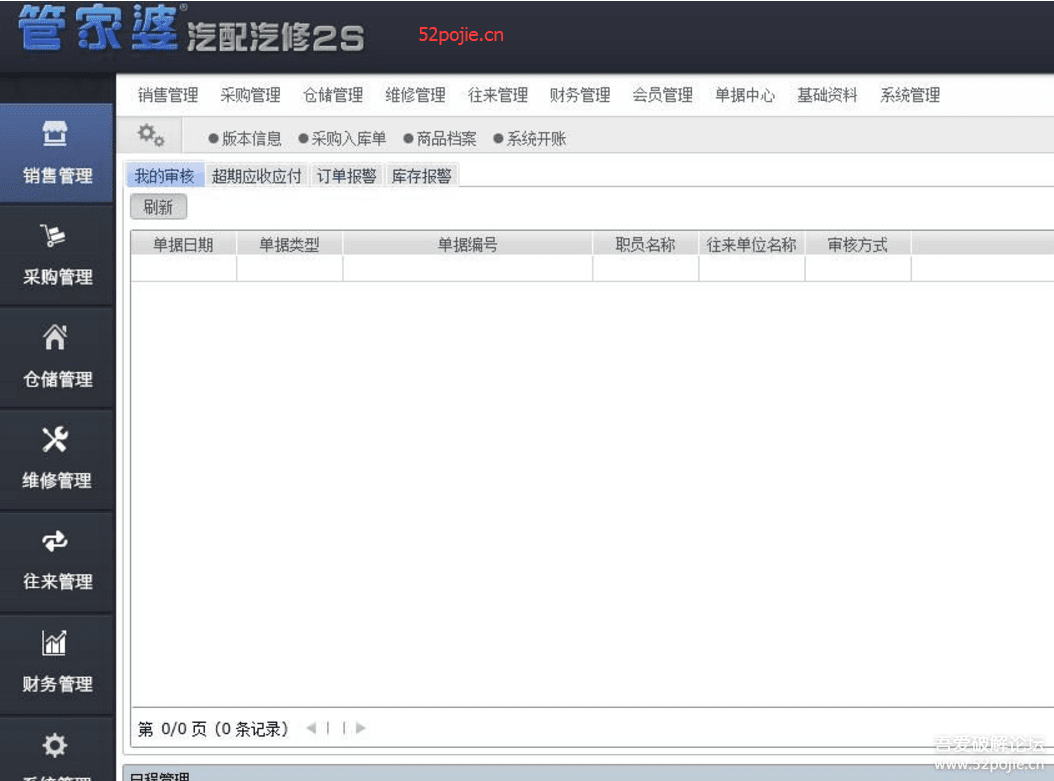Open 基础资料 top menu
The image size is (1054, 781).
coord(827,95)
